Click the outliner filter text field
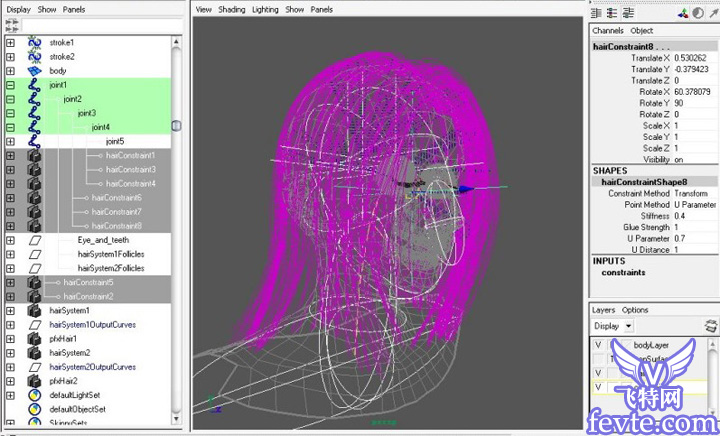Screen dimensions: 720x436 coord(102,25)
